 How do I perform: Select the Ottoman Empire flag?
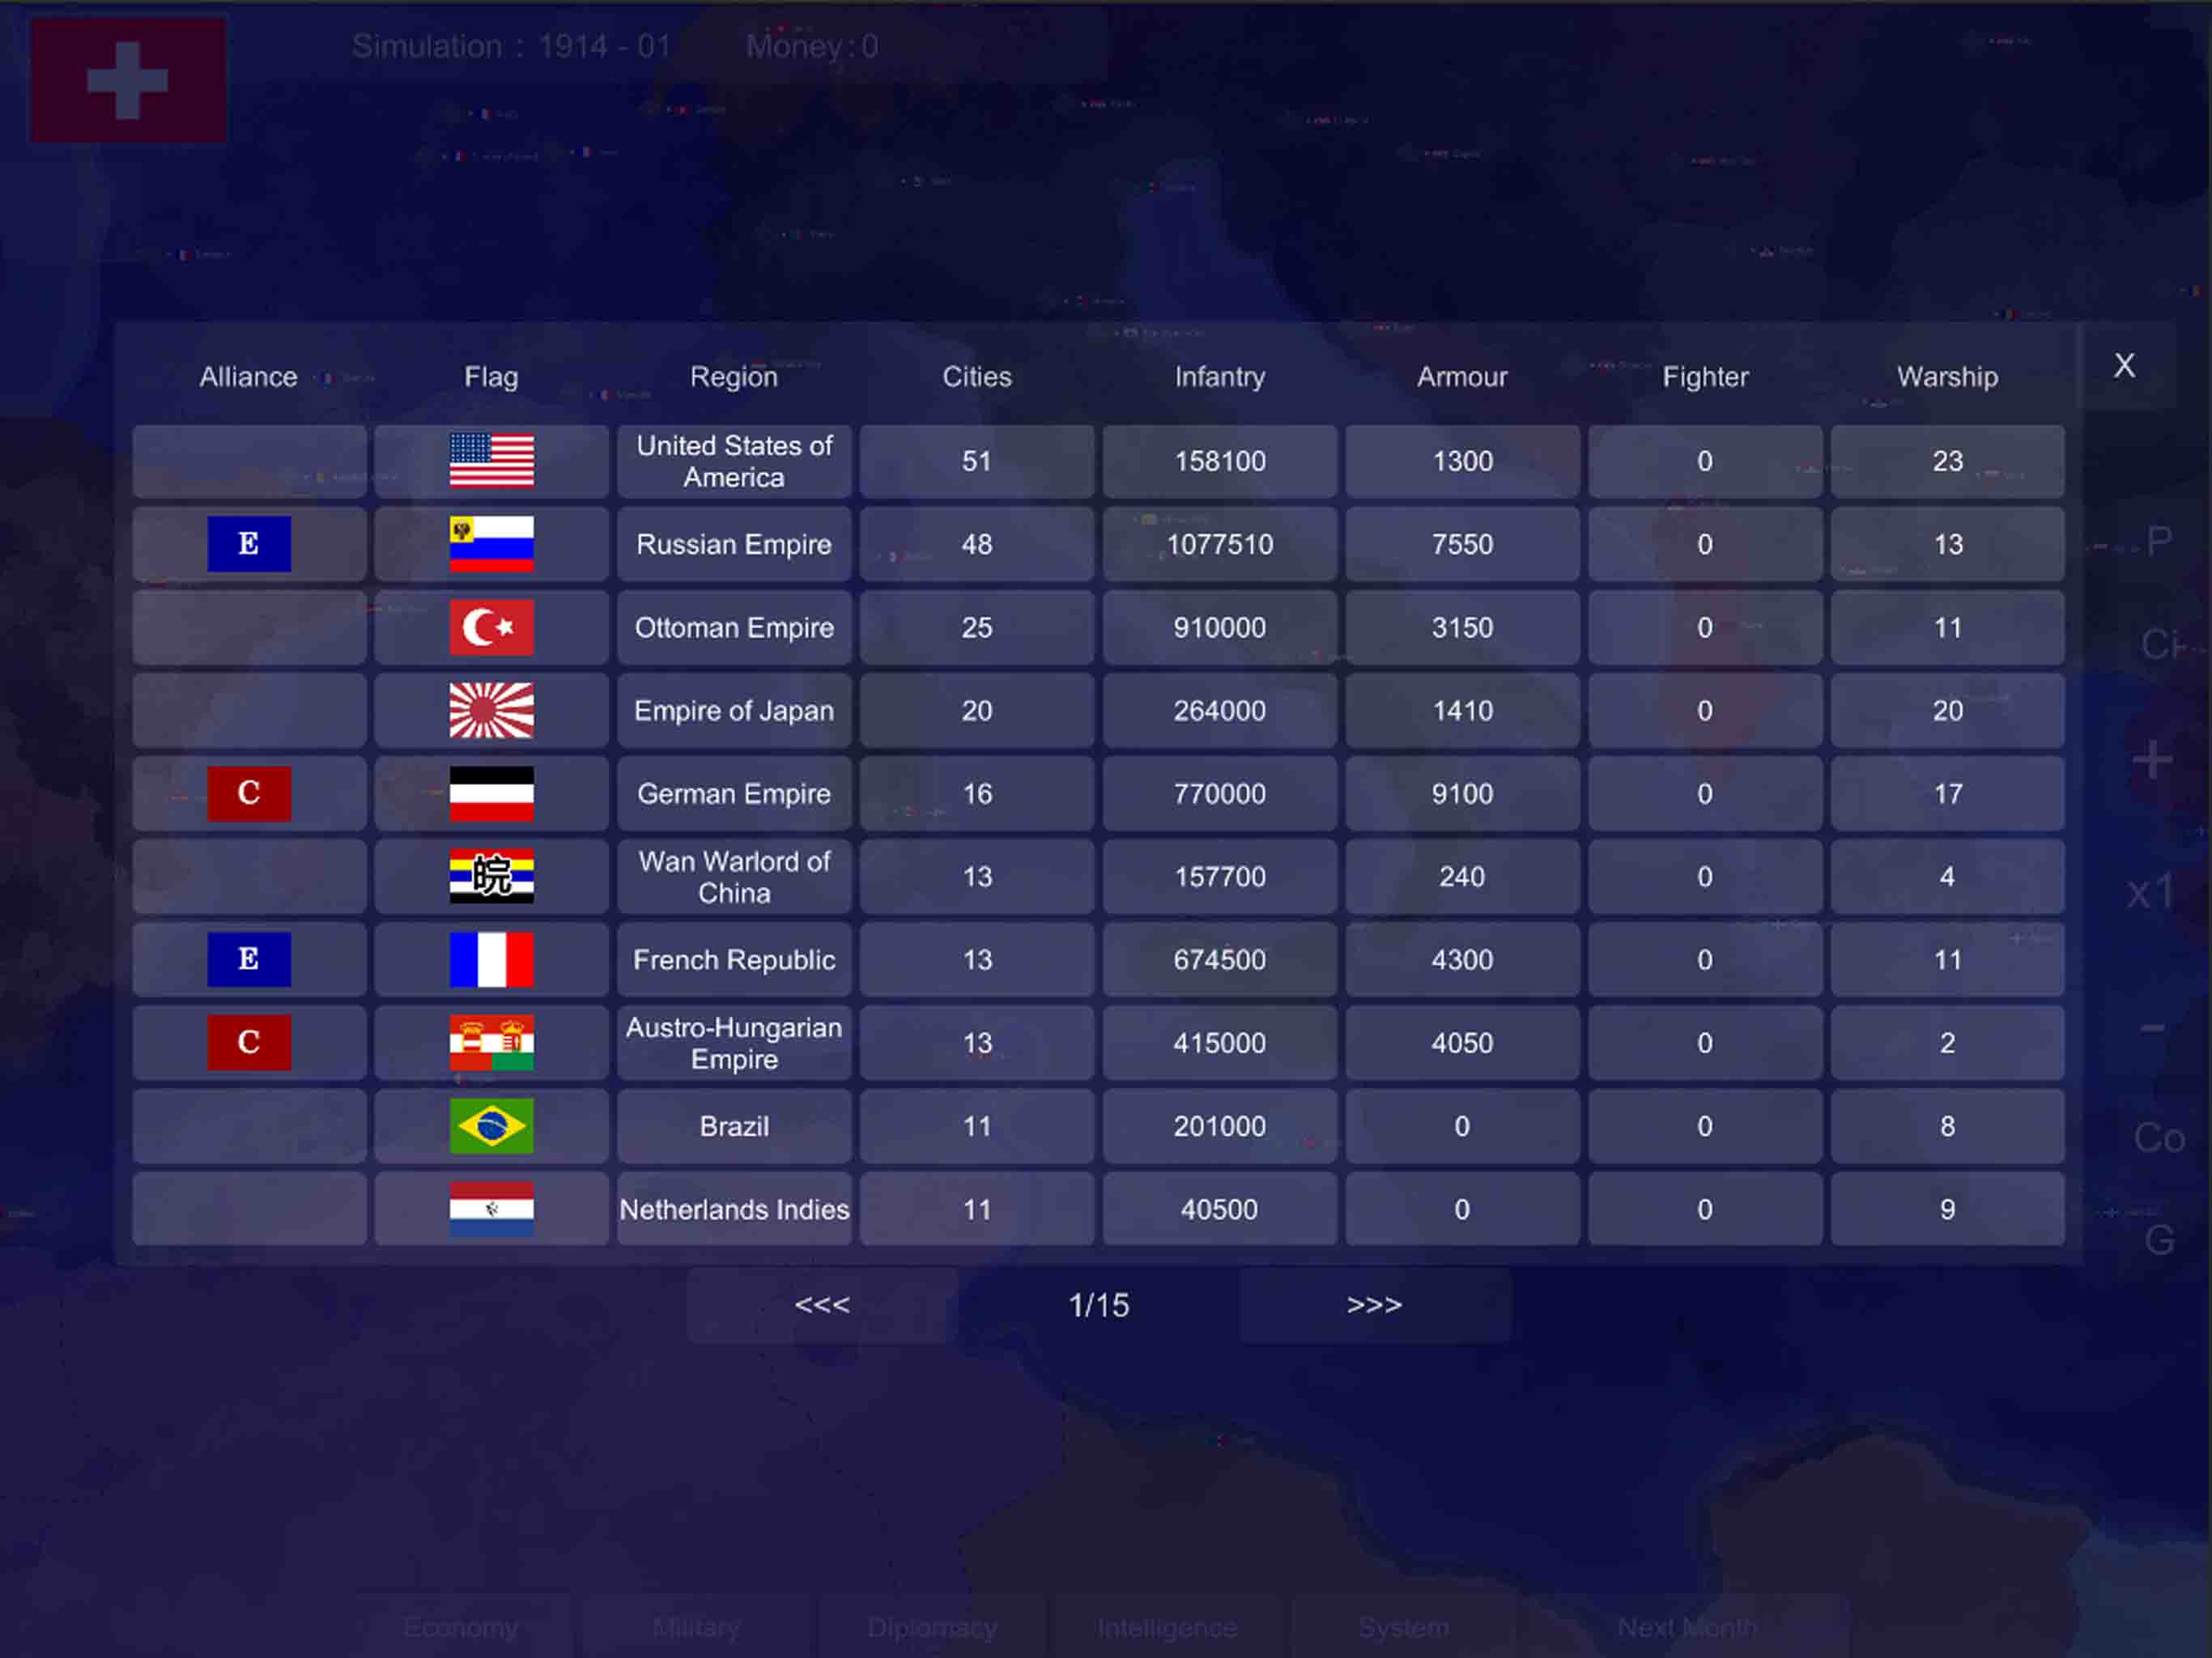(491, 627)
